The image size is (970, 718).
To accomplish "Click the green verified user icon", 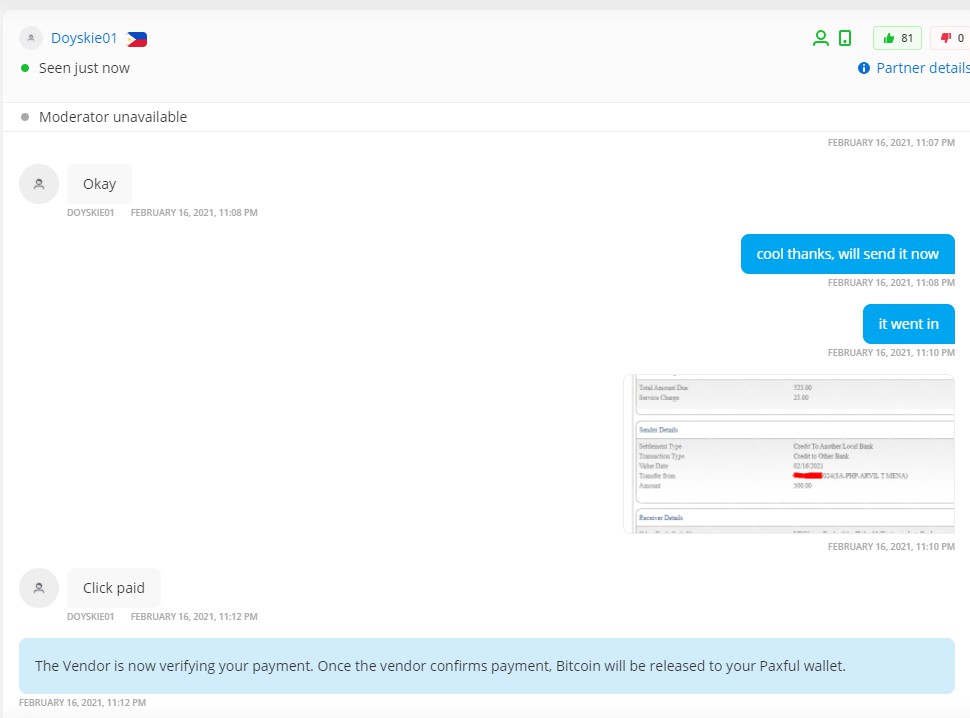I will [x=820, y=38].
